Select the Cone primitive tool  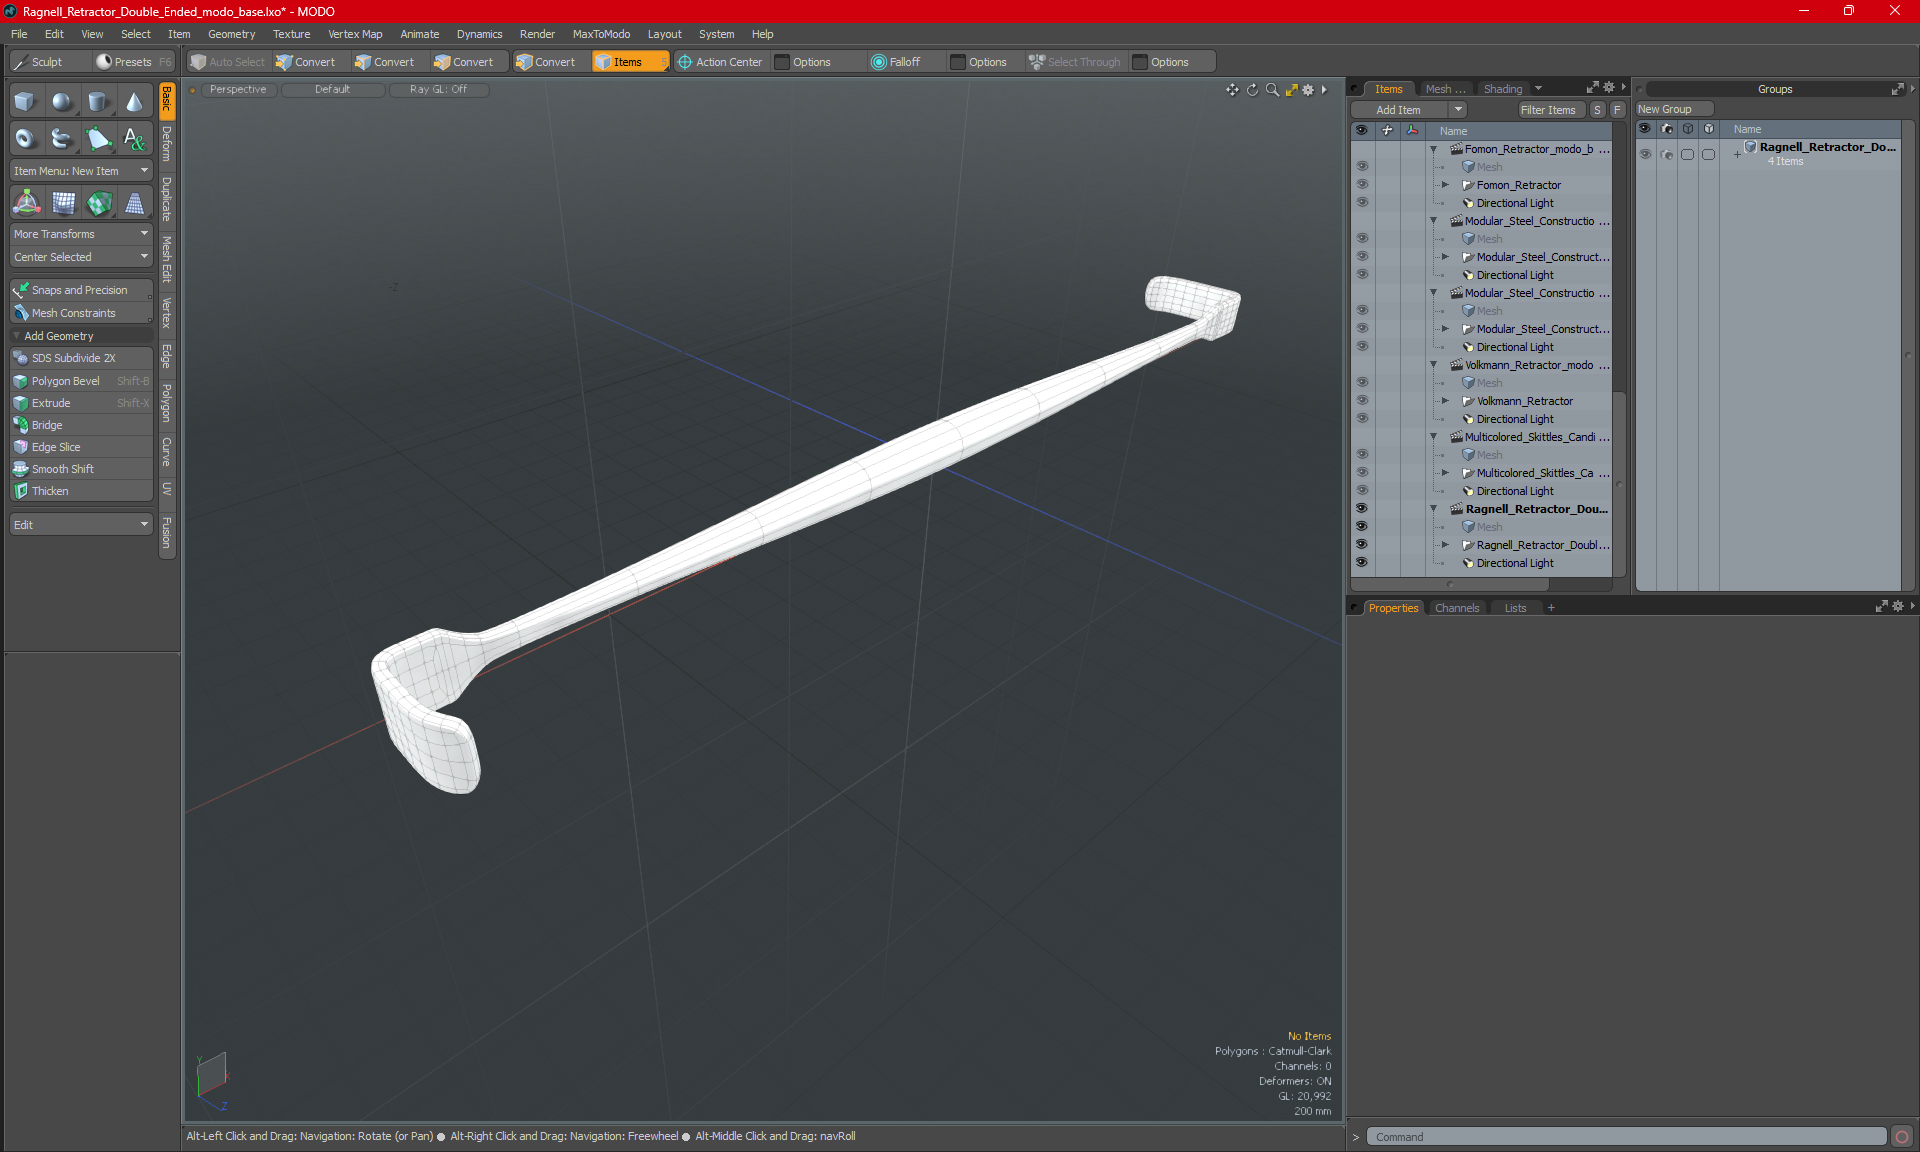tap(134, 101)
